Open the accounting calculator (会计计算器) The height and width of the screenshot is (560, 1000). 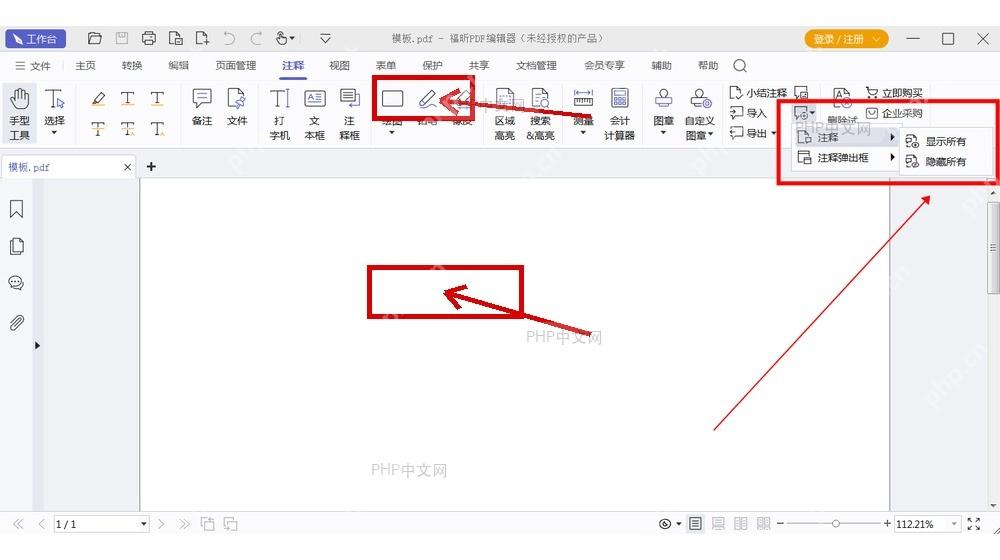pyautogui.click(x=619, y=114)
